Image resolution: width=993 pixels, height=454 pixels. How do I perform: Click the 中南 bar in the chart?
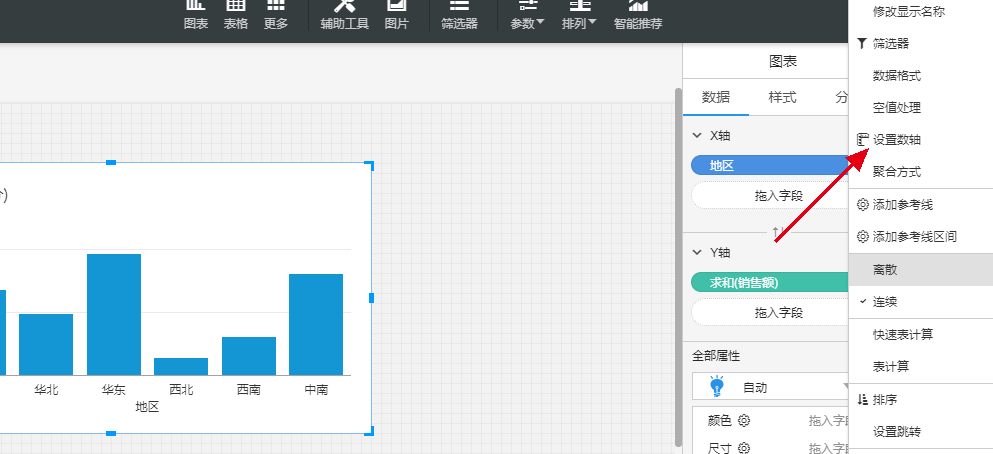click(x=316, y=325)
